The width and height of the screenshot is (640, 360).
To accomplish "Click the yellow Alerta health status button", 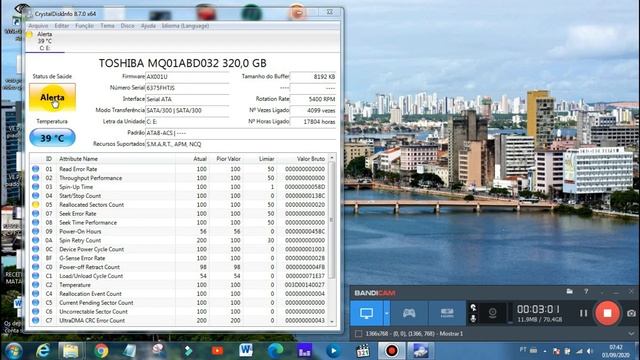I will tap(52, 98).
